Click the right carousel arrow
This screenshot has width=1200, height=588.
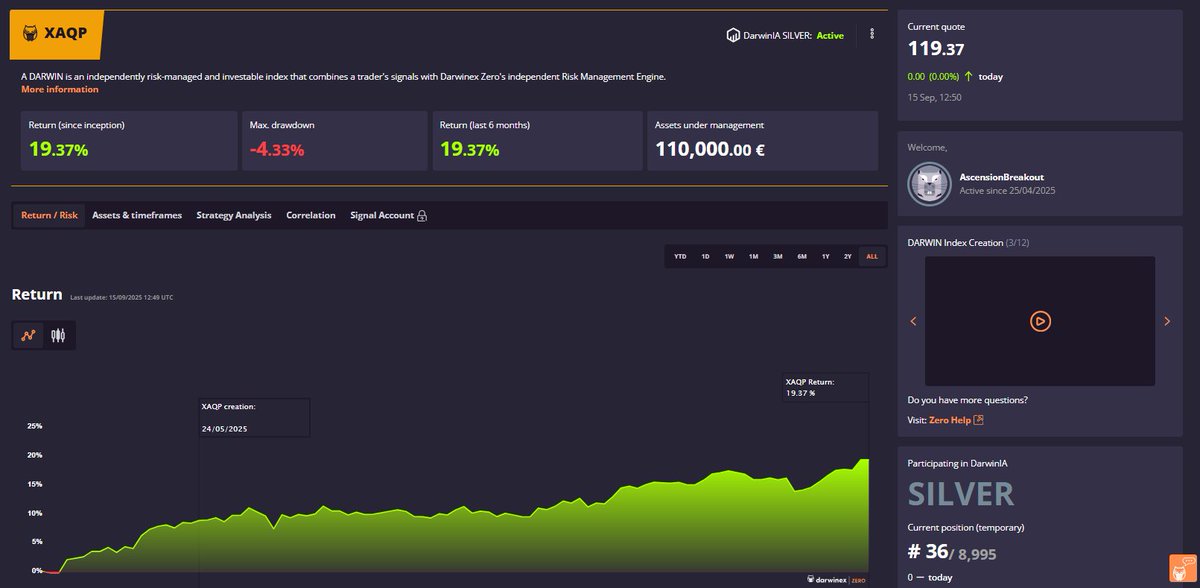[1167, 321]
